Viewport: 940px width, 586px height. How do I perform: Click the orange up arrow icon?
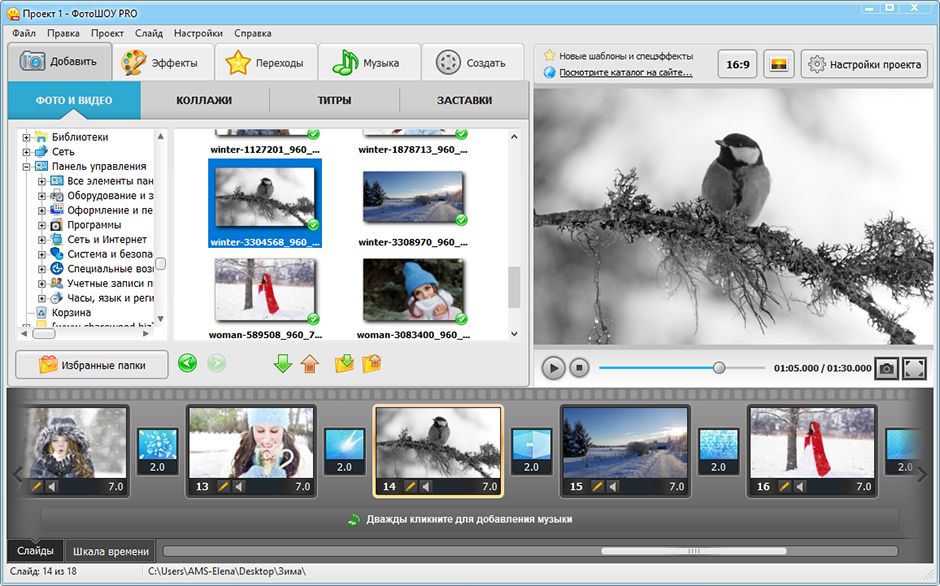tap(310, 363)
